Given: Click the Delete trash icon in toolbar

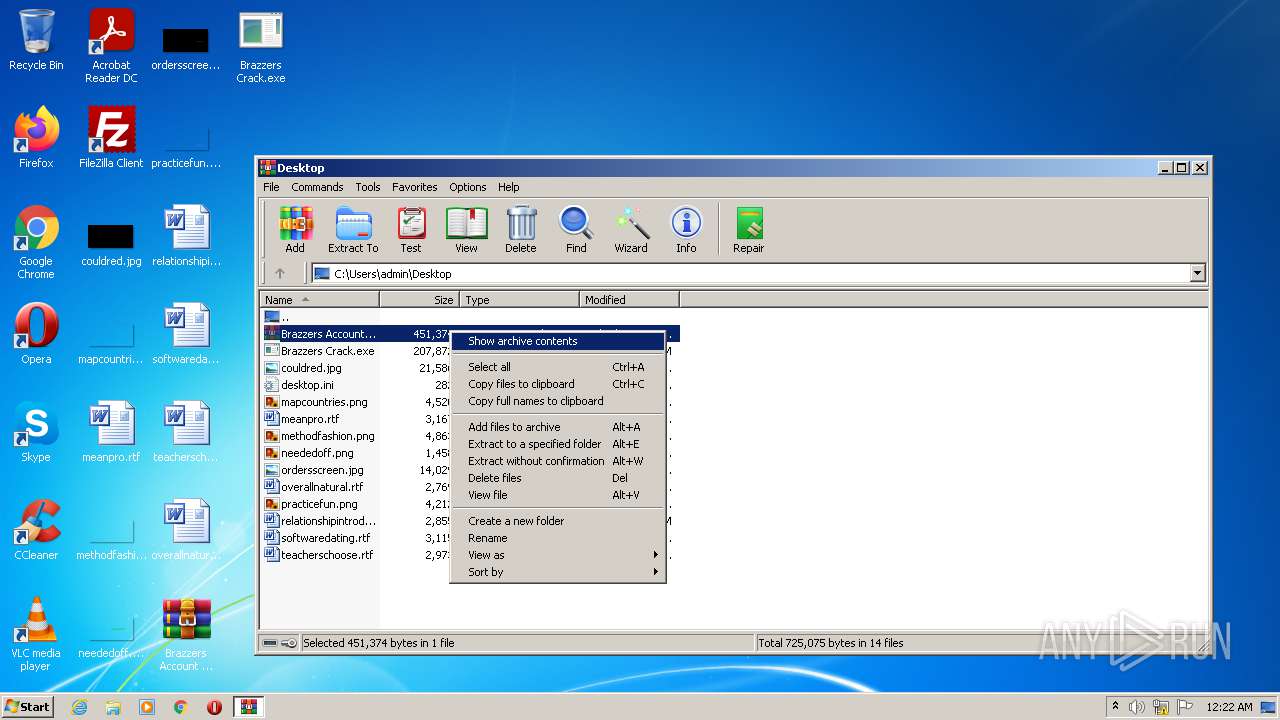Looking at the screenshot, I should coord(520,230).
